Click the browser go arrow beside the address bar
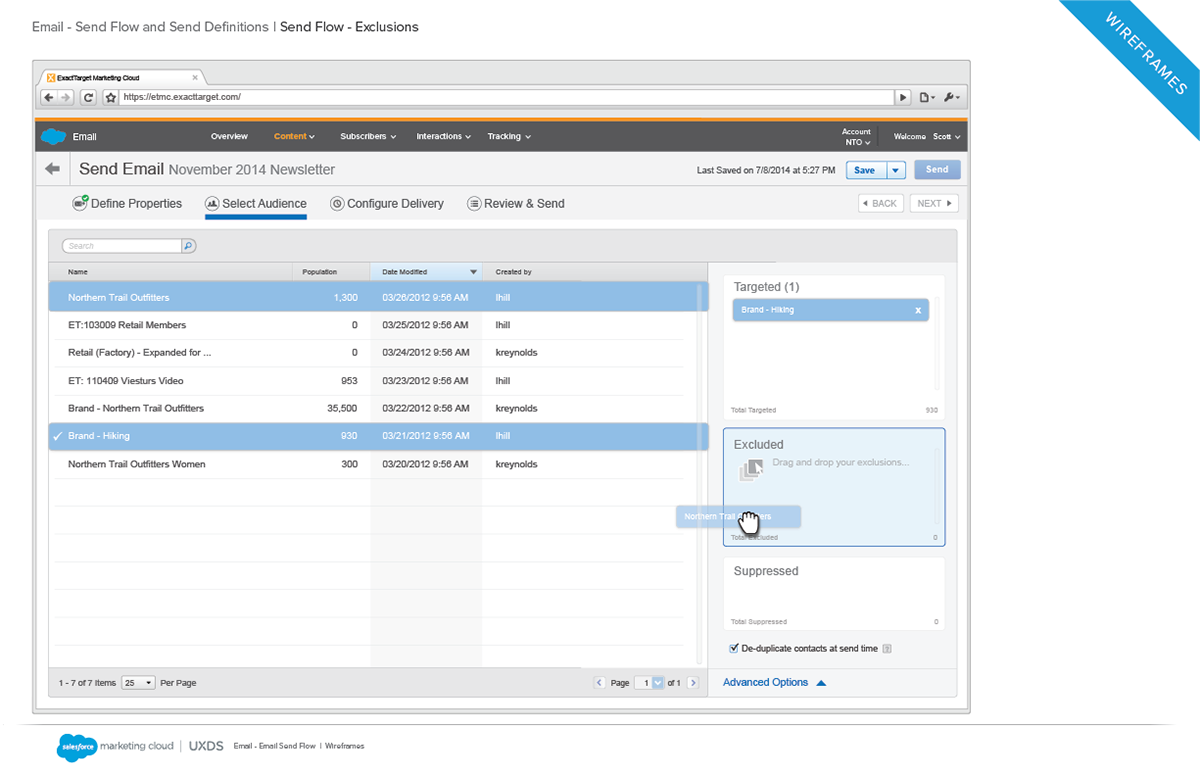The image size is (1200, 777). coord(904,97)
